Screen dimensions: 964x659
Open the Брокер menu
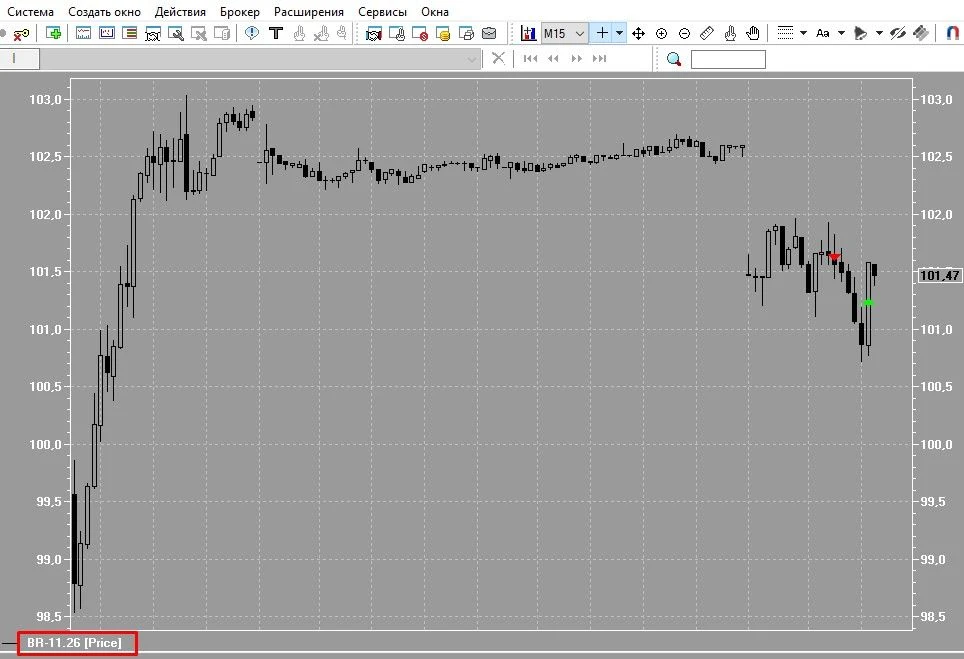coord(240,12)
